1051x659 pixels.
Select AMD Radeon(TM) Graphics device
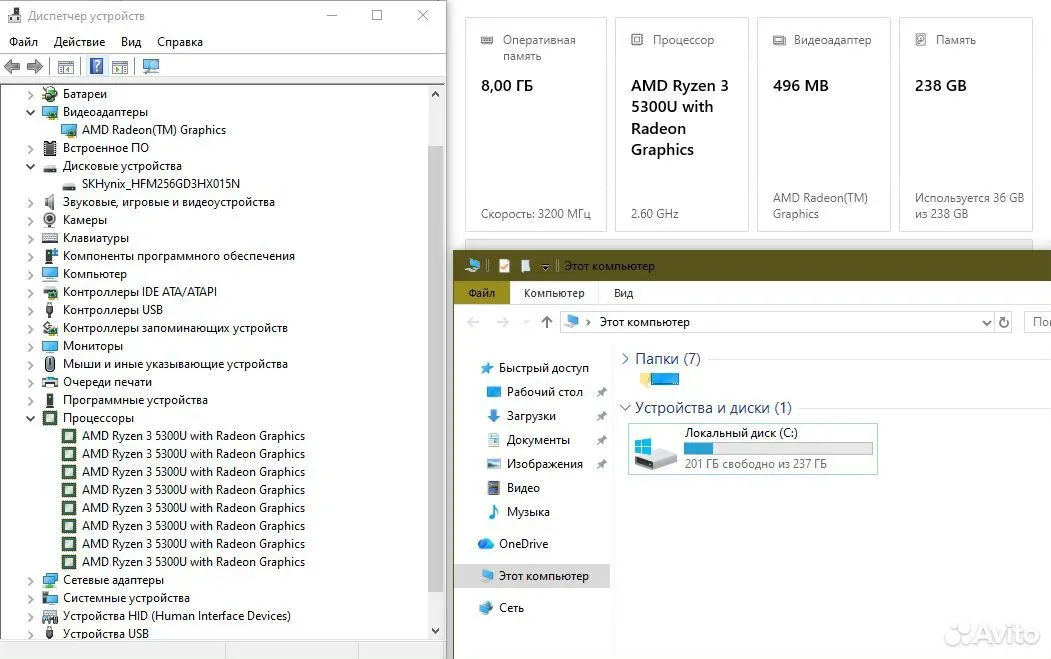(x=153, y=130)
